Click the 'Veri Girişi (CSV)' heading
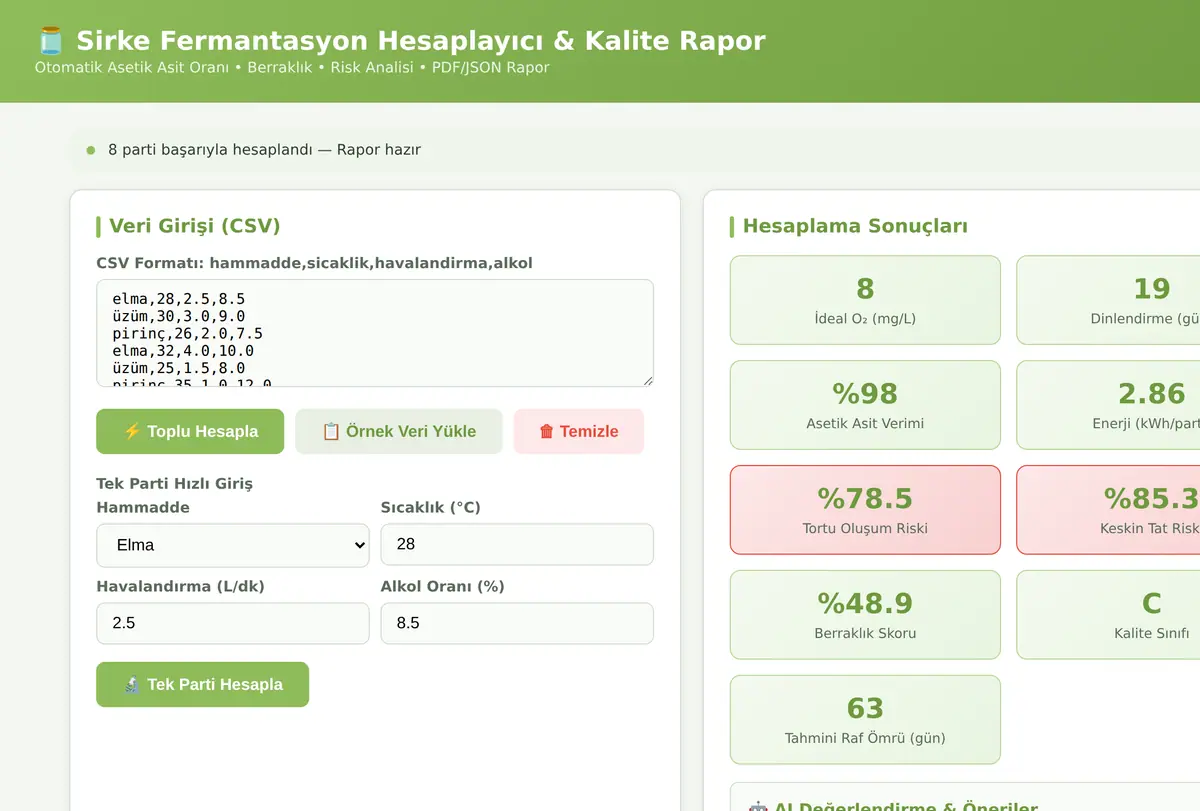This screenshot has width=1200, height=811. [x=195, y=226]
